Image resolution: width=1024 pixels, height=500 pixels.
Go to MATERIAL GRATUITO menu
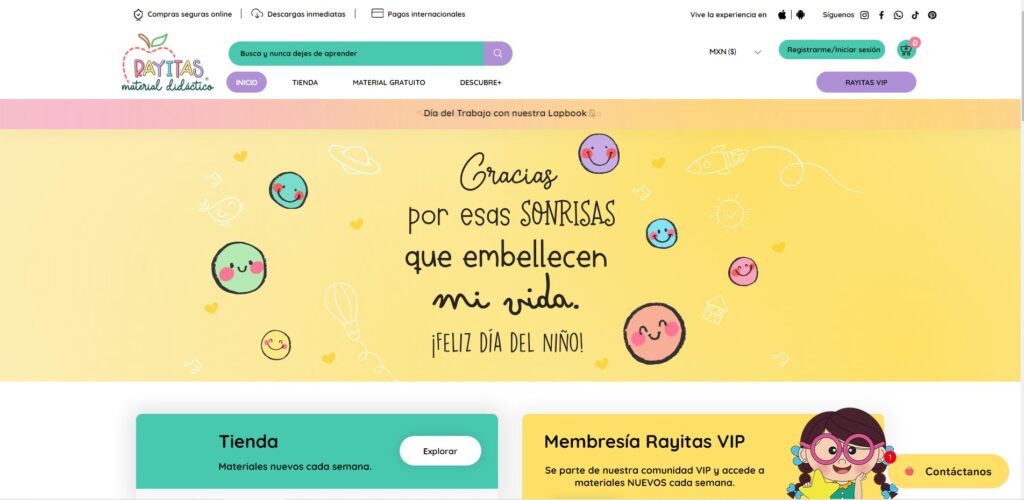click(389, 83)
